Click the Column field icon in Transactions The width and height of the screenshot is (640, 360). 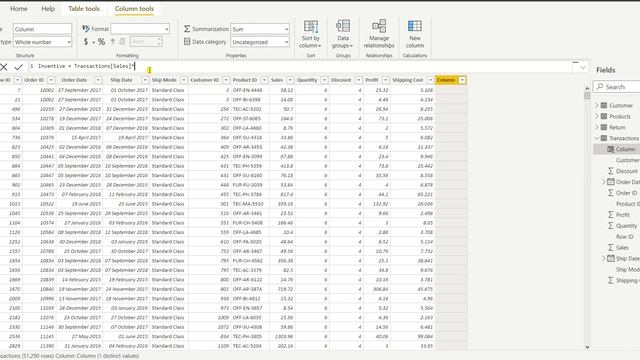(611, 149)
